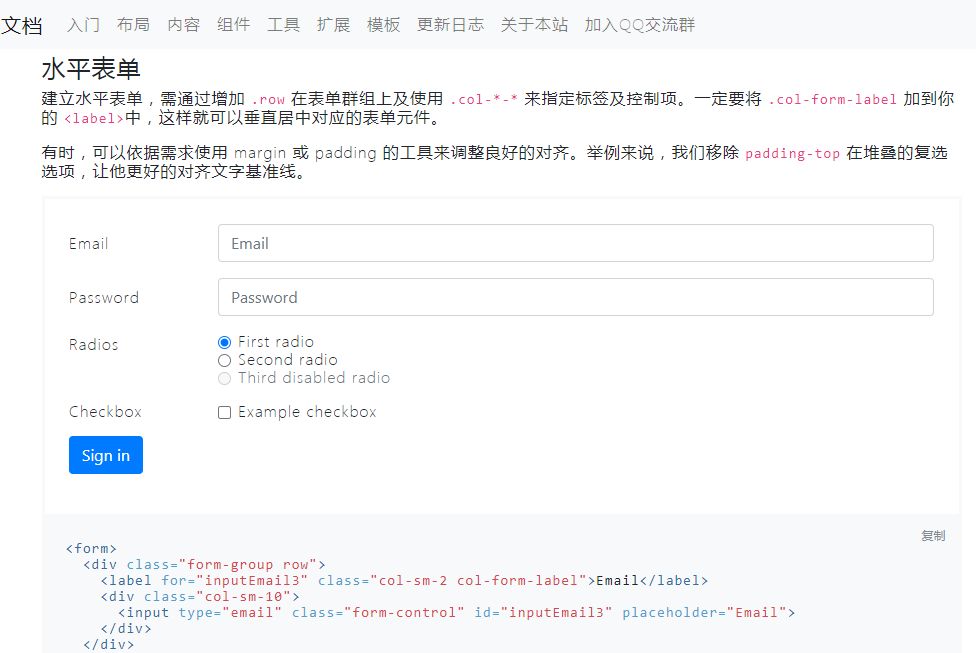The height and width of the screenshot is (653, 976).
Task: Open the 组件 menu item
Action: pos(233,25)
